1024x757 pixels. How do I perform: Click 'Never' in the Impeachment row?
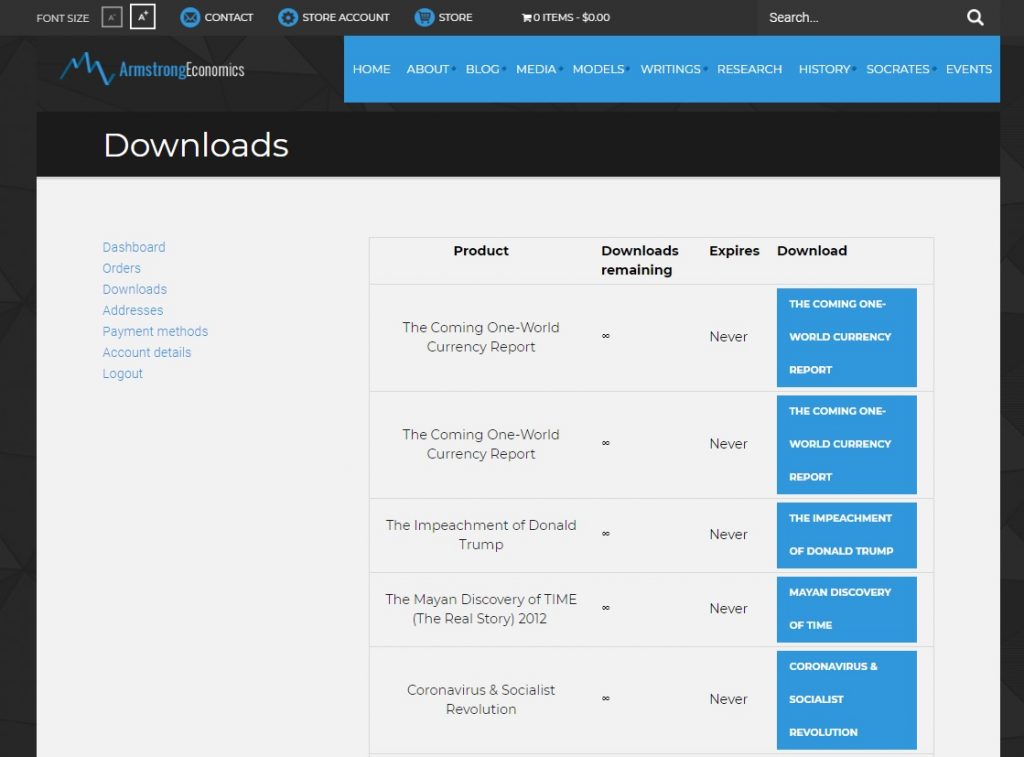pos(728,534)
